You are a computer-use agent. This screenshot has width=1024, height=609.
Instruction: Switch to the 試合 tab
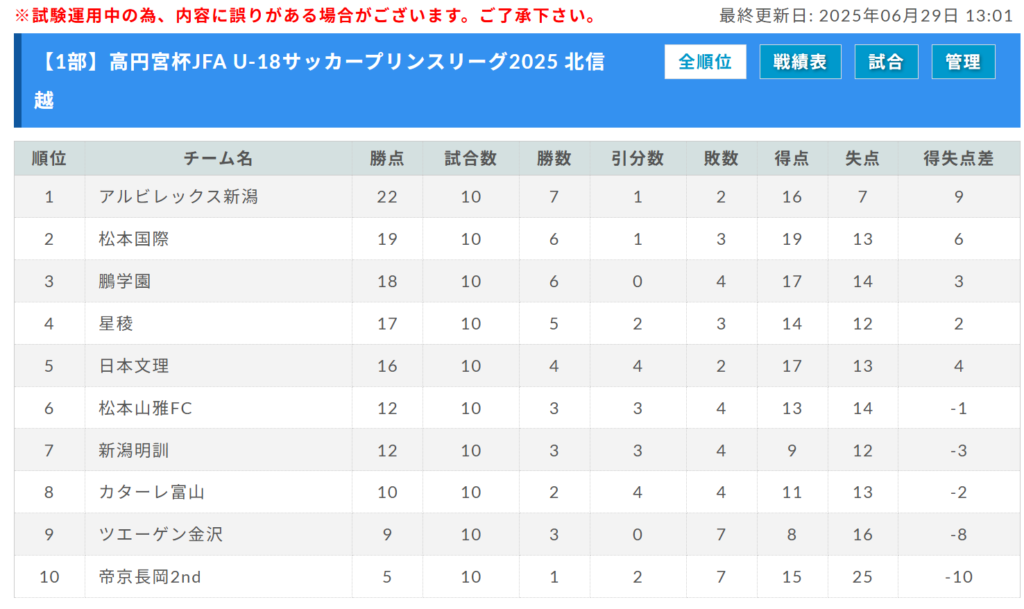tap(886, 62)
